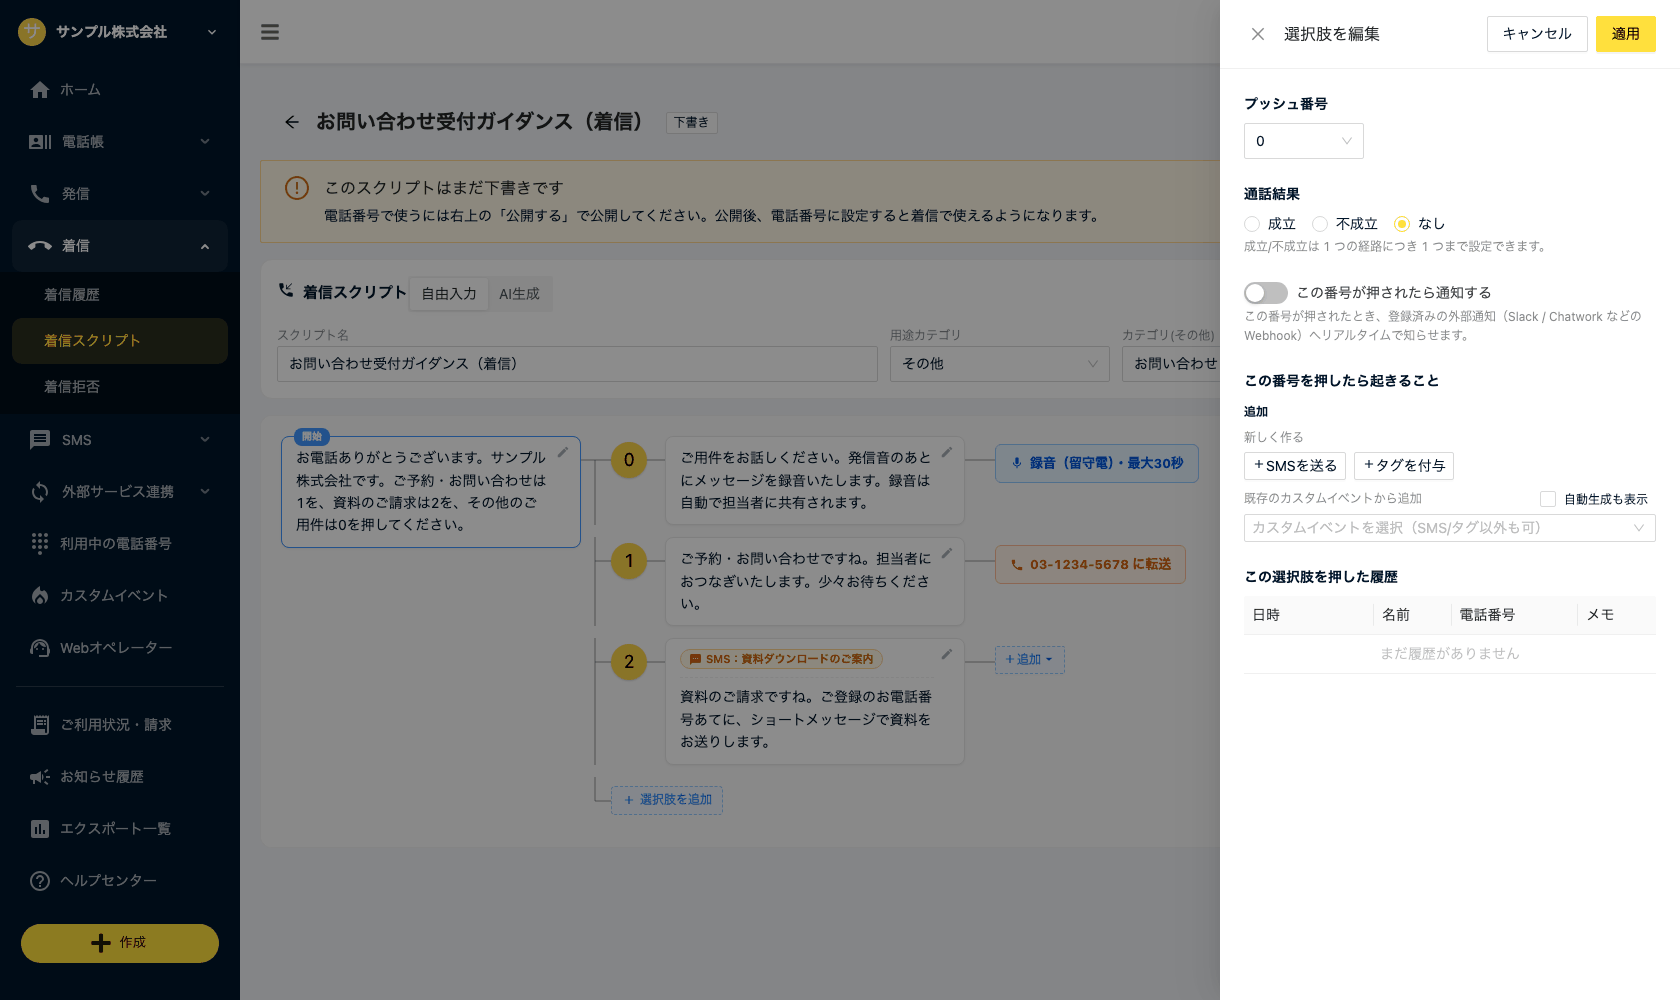Open 着信スクリプト in the sidebar
Image resolution: width=1680 pixels, height=1000 pixels.
(x=120, y=341)
